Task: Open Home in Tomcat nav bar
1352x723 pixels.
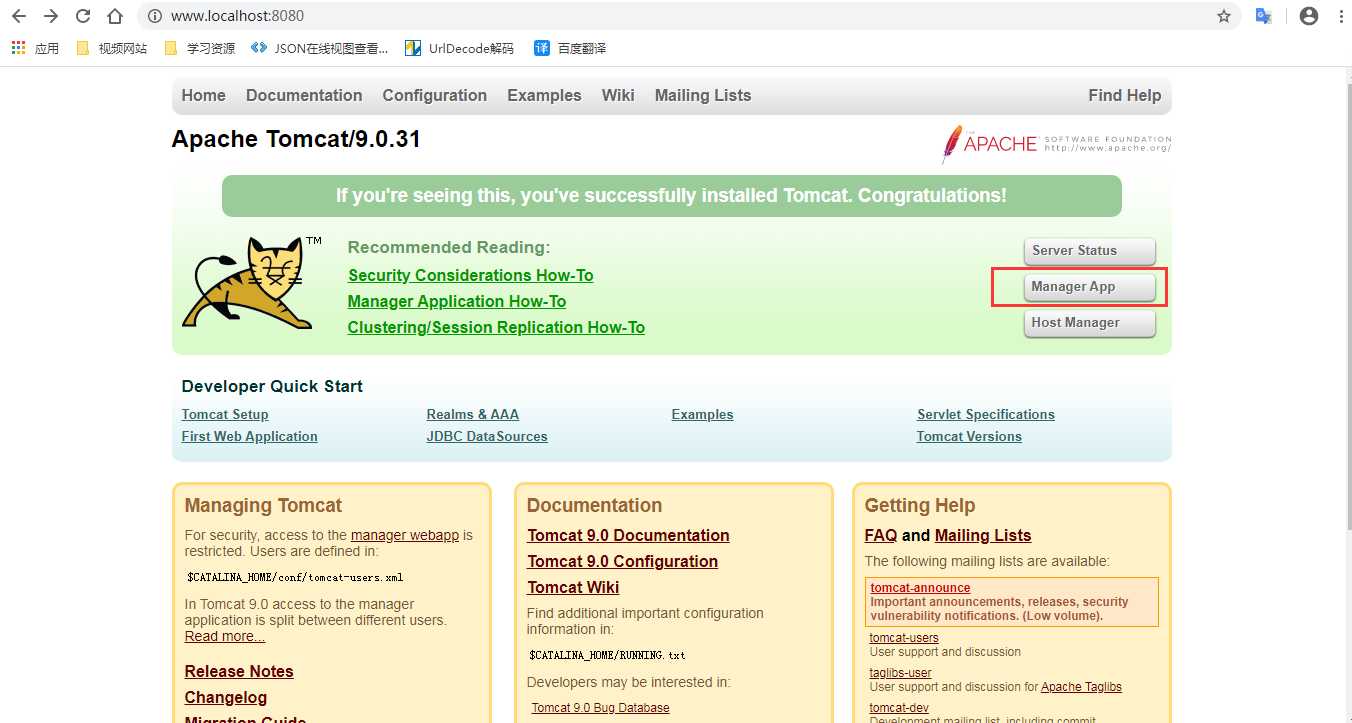Action: [204, 95]
